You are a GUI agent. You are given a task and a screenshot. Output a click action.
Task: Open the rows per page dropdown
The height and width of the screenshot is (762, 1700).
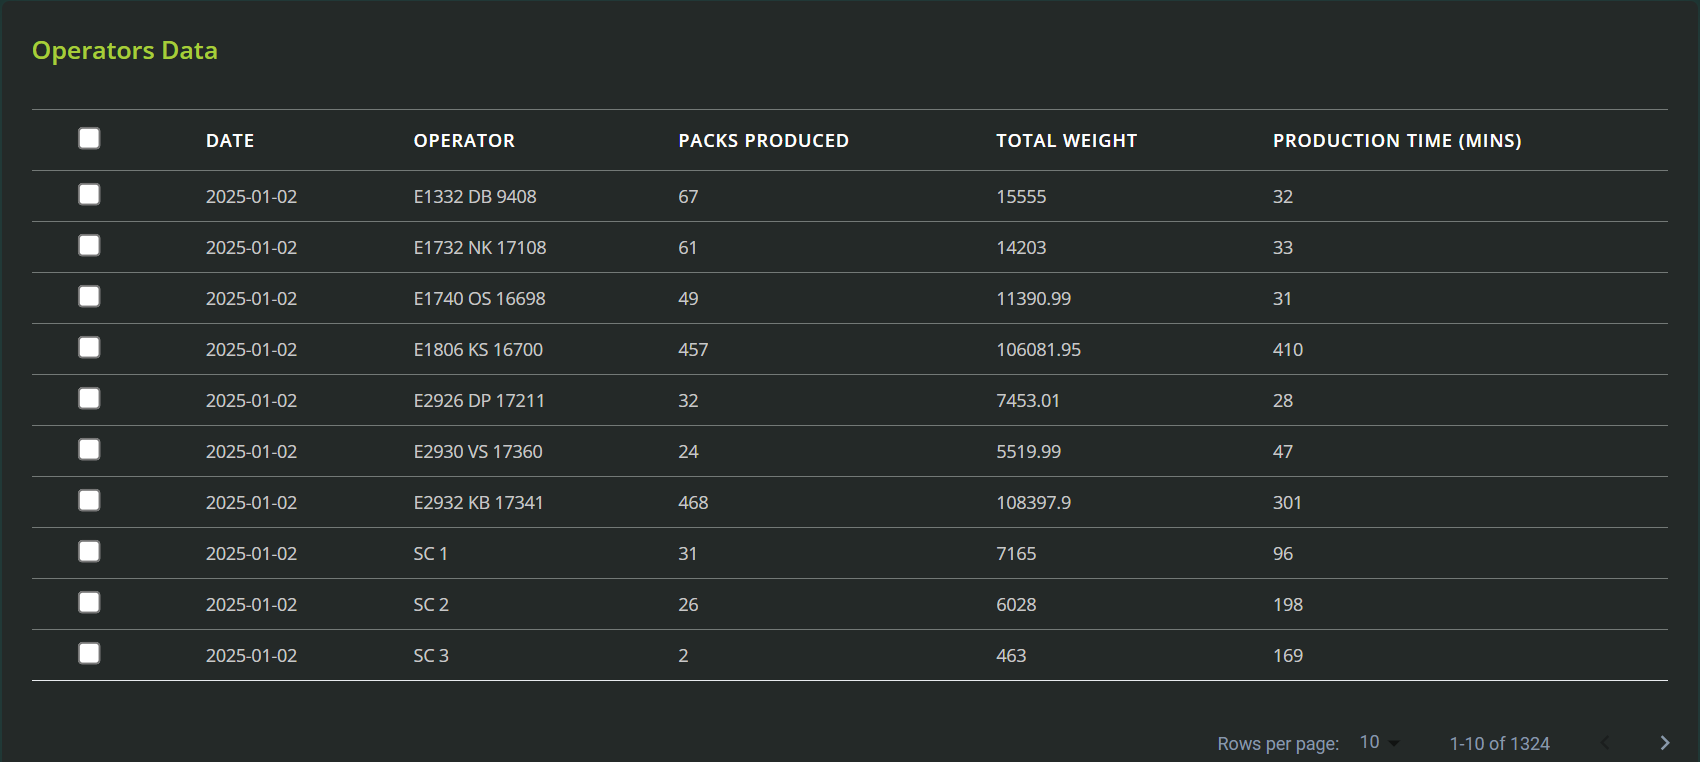(1379, 743)
